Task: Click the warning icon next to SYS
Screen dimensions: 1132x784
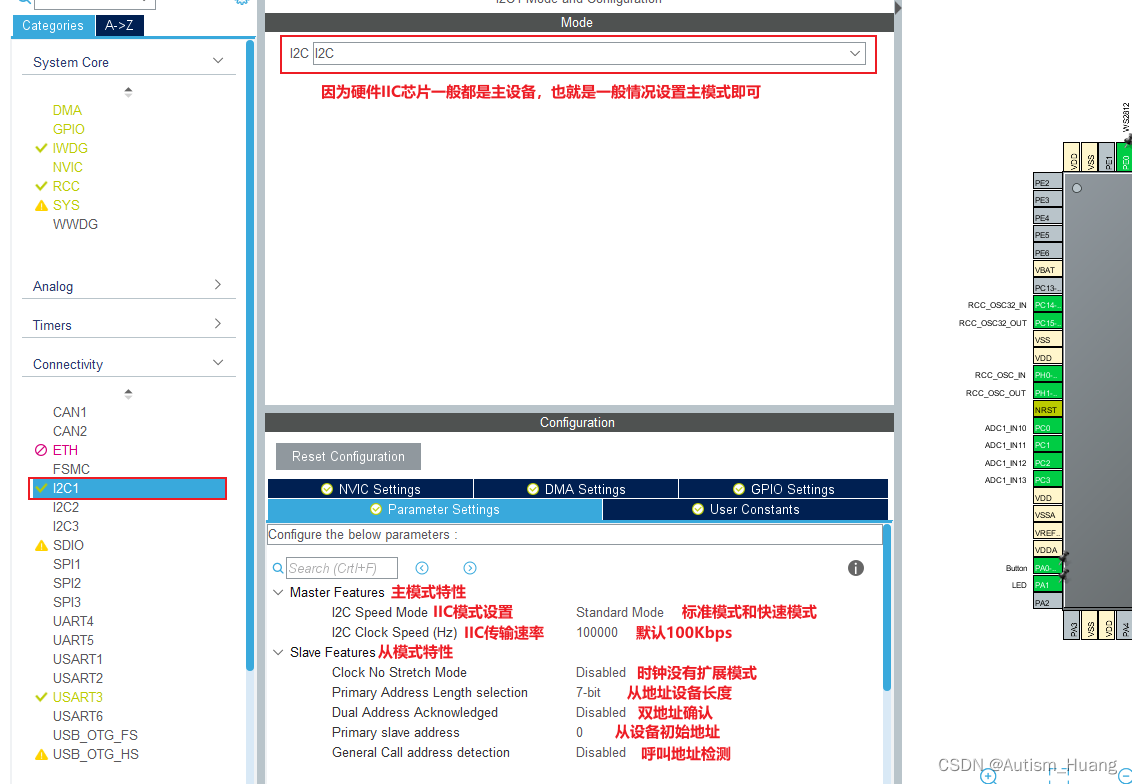Action: click(x=42, y=206)
